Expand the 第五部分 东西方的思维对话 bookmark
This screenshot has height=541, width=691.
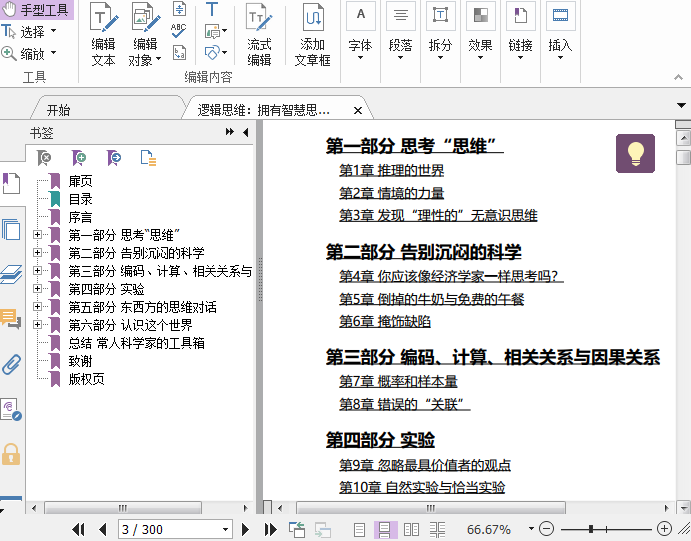click(37, 307)
